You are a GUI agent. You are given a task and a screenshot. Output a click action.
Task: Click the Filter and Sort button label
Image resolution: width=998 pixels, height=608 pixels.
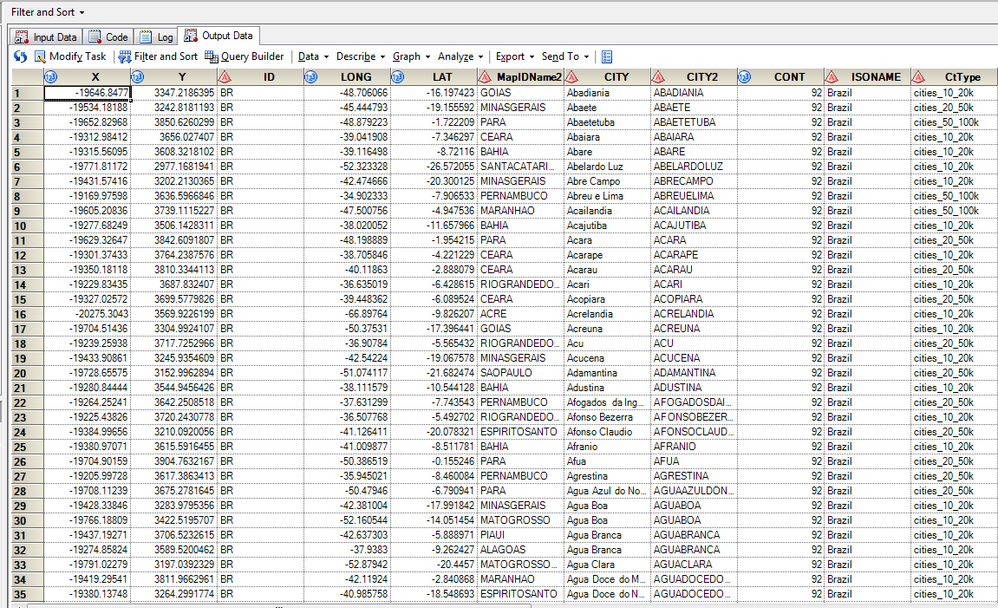coord(165,57)
